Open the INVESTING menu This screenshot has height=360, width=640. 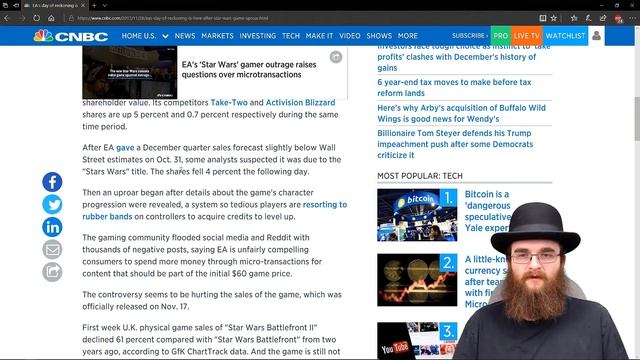[x=258, y=36]
